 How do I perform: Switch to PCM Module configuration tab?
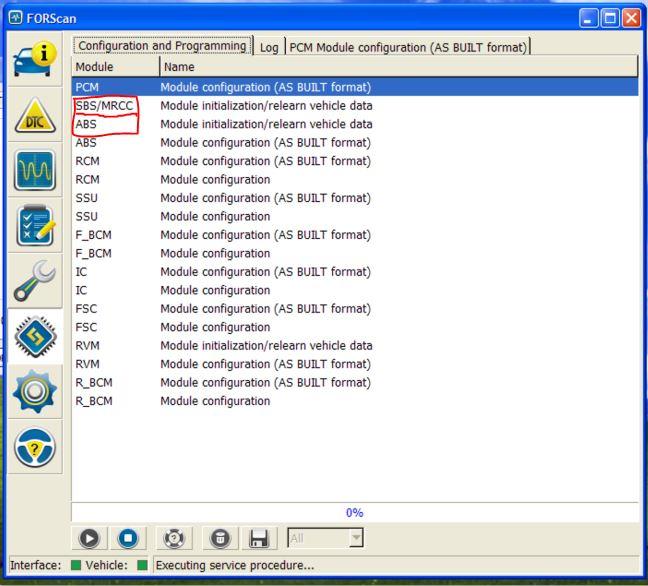(408, 47)
